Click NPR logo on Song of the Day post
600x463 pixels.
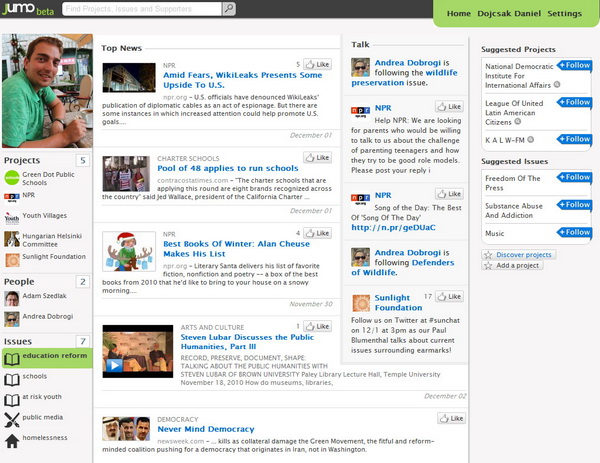pos(360,199)
